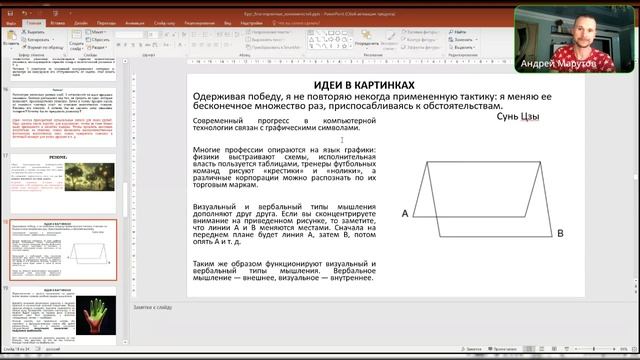Switch to the Insert (Вставка) tab
This screenshot has height=360, width=640.
tap(58, 23)
